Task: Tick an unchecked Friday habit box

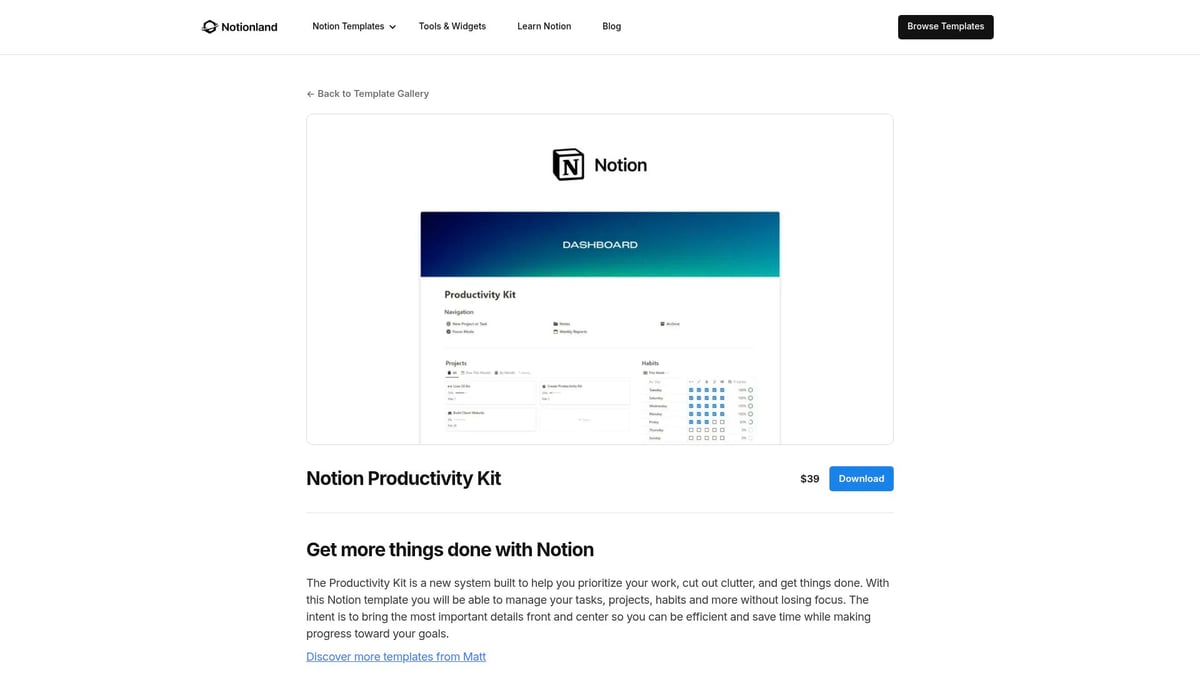Action: click(x=714, y=422)
